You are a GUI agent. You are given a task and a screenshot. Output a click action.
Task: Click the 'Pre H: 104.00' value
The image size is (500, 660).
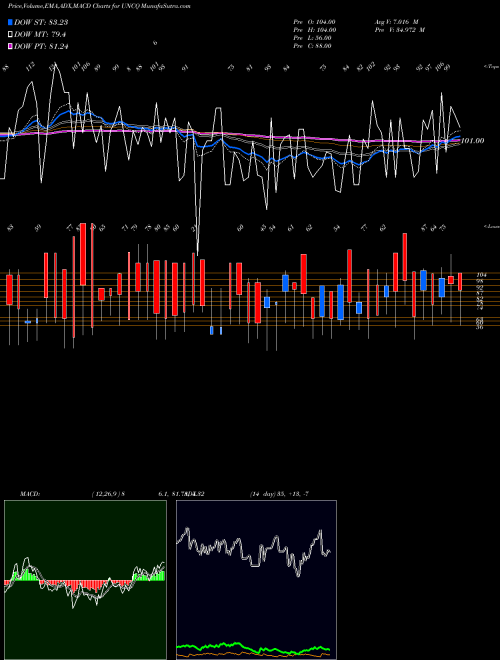(314, 30)
